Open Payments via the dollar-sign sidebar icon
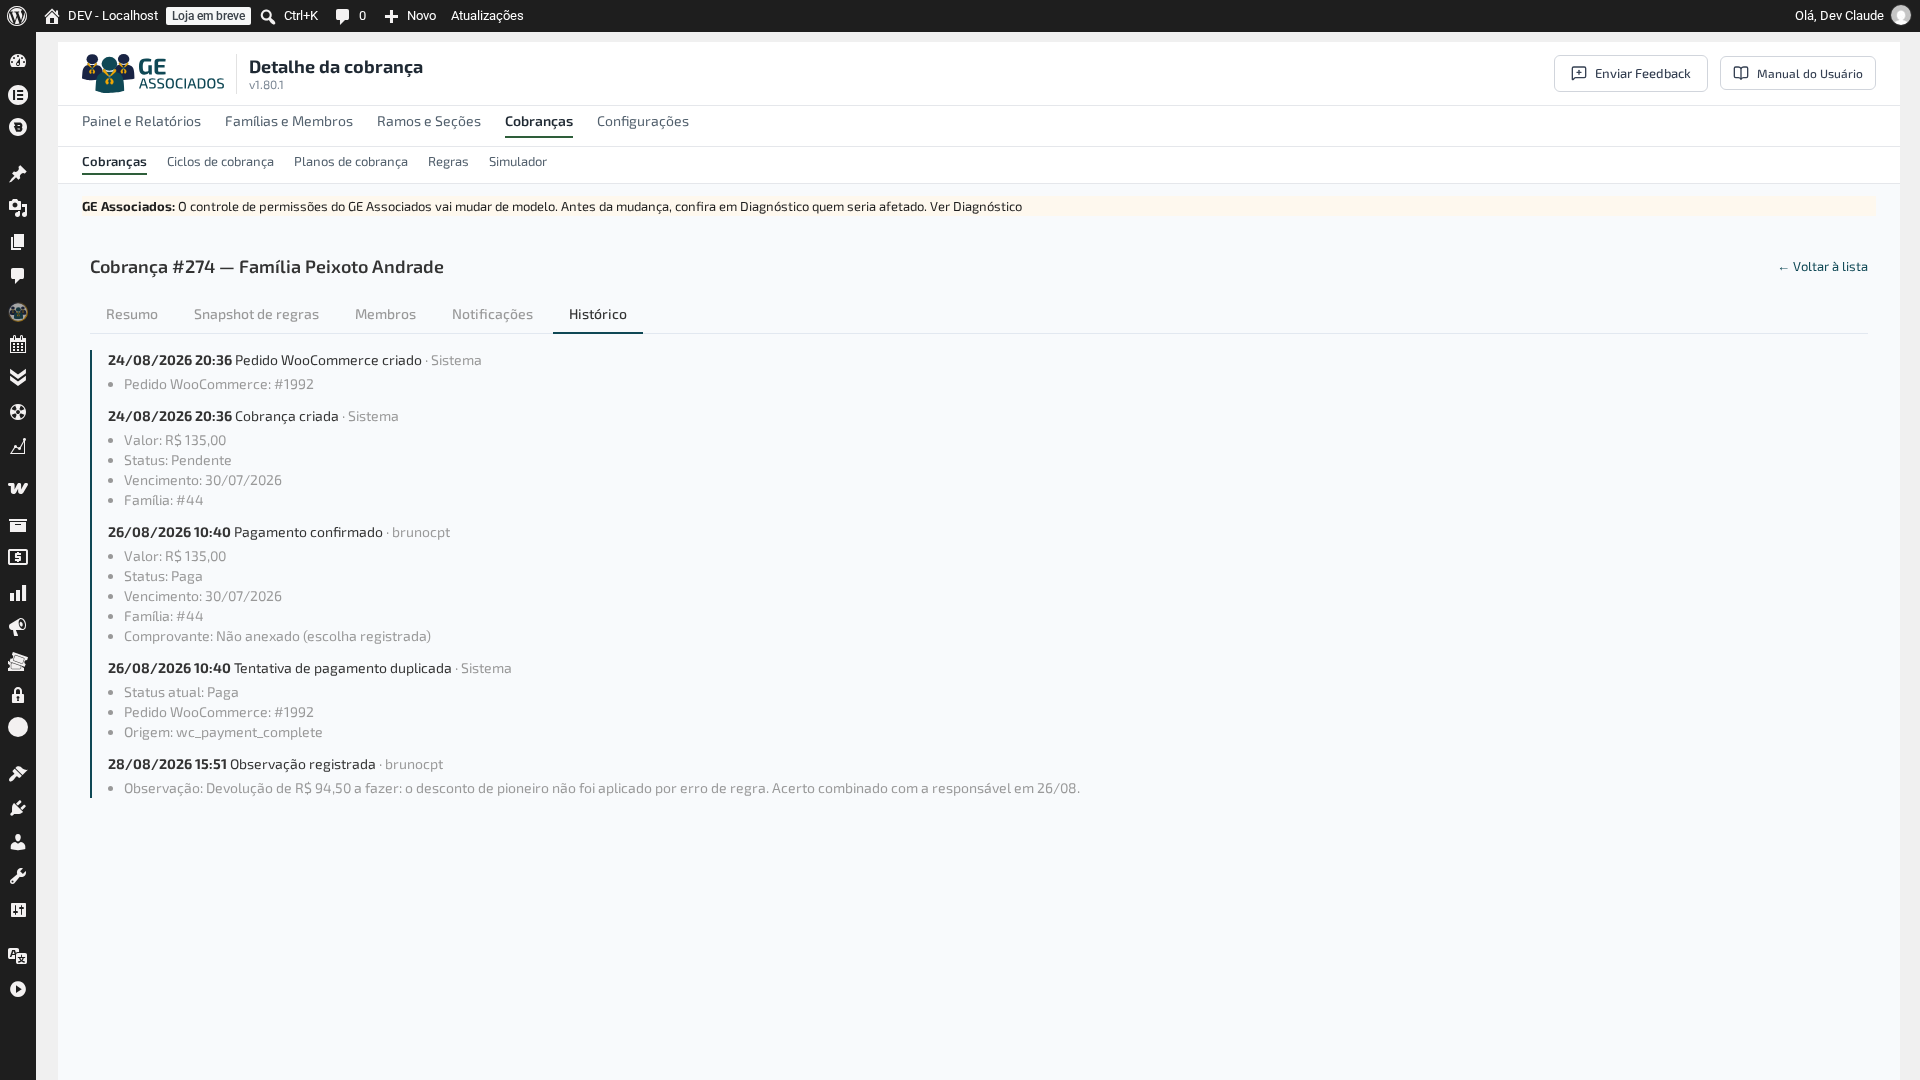The image size is (1920, 1080). (x=18, y=558)
